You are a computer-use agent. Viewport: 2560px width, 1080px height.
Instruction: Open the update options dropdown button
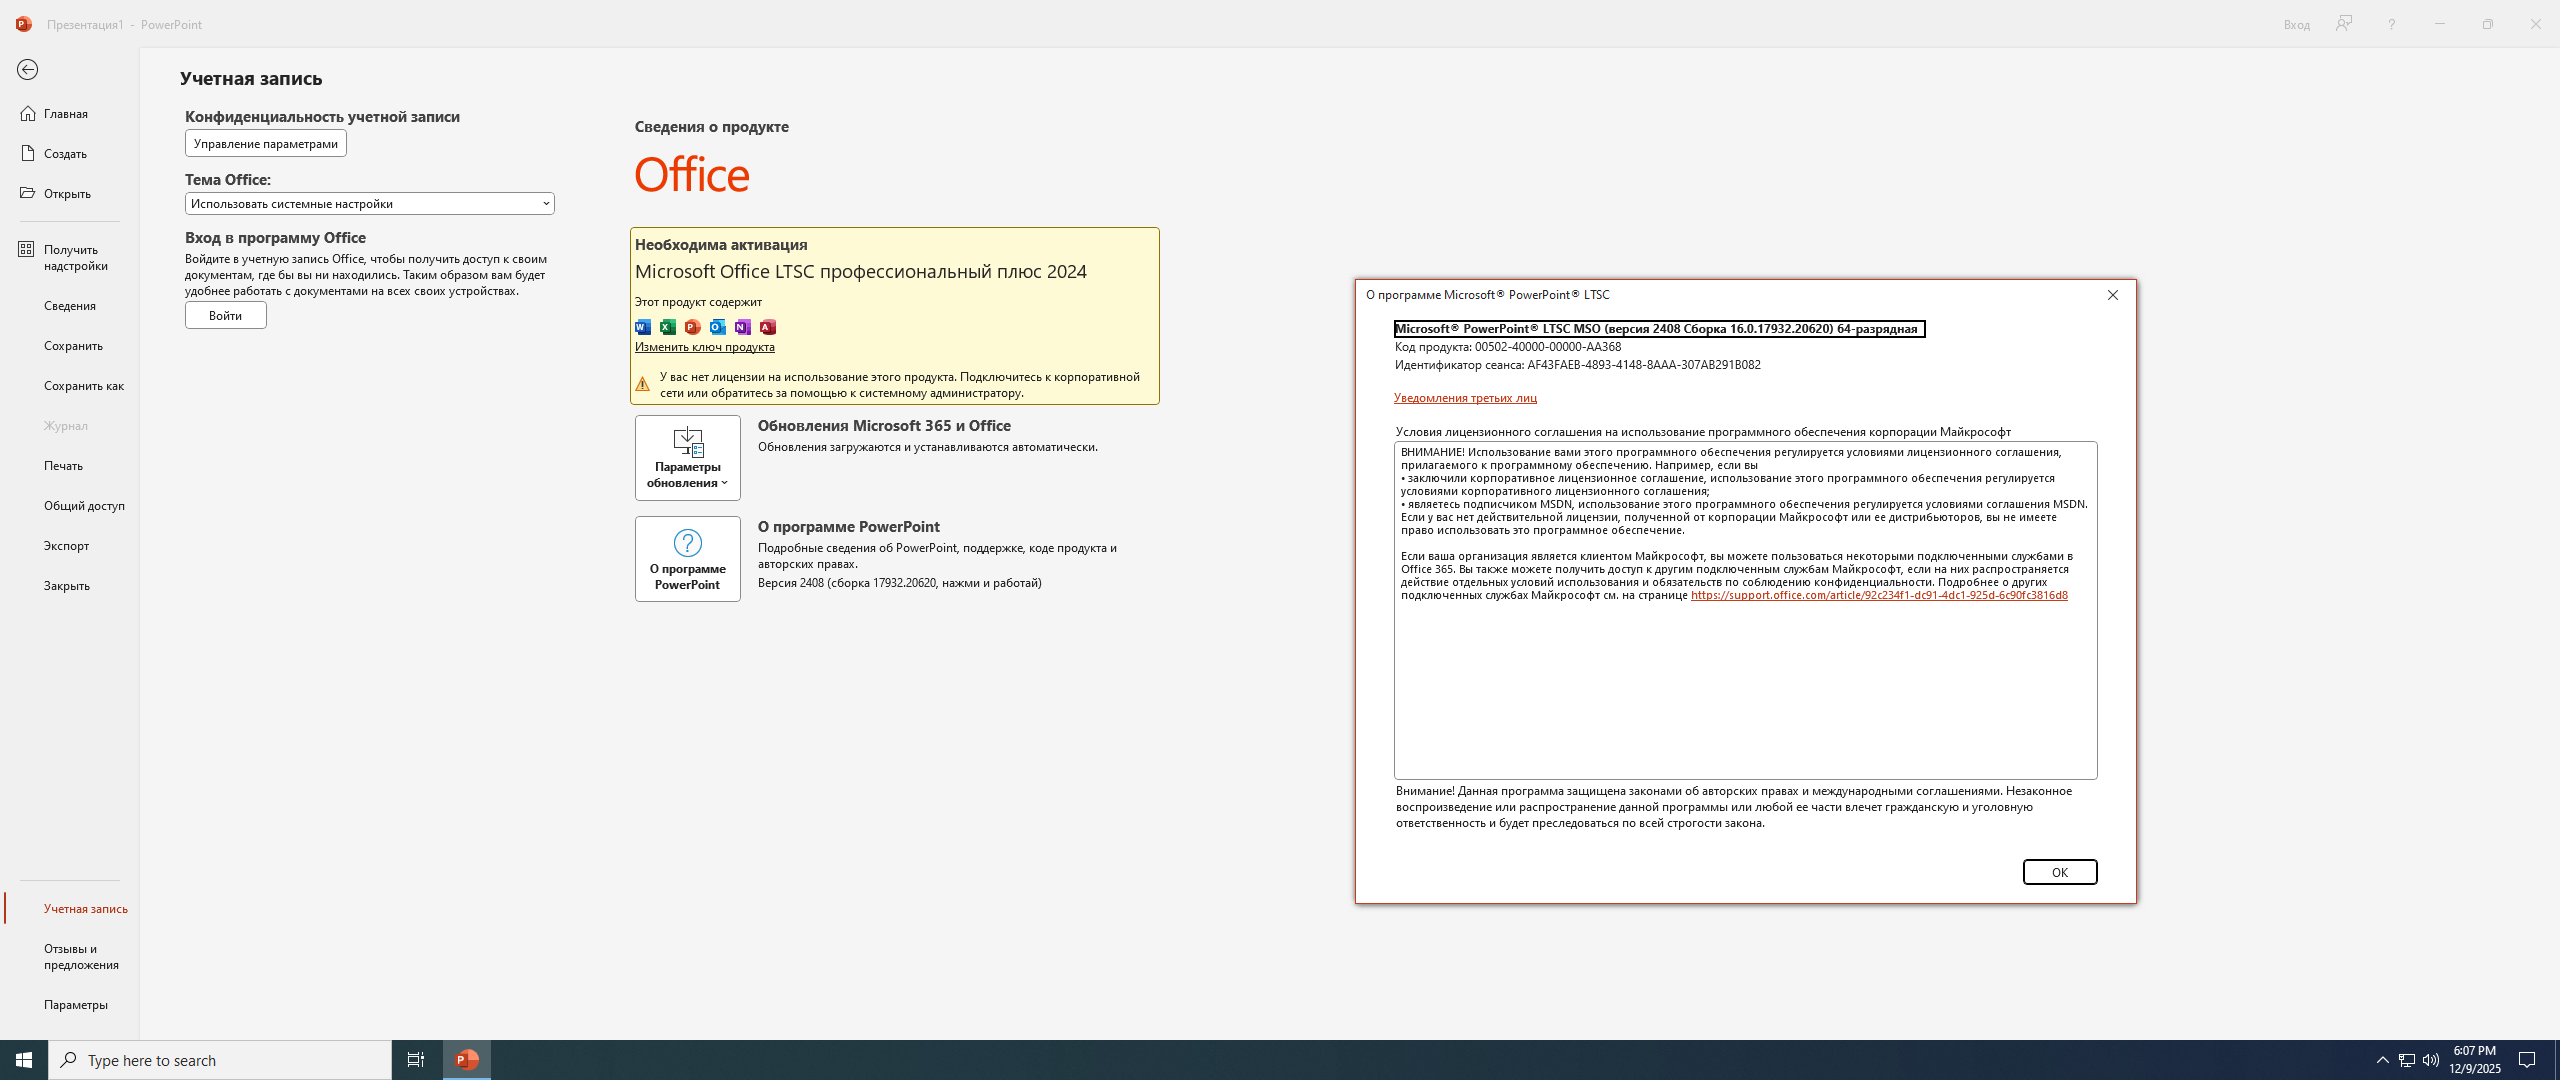click(687, 457)
